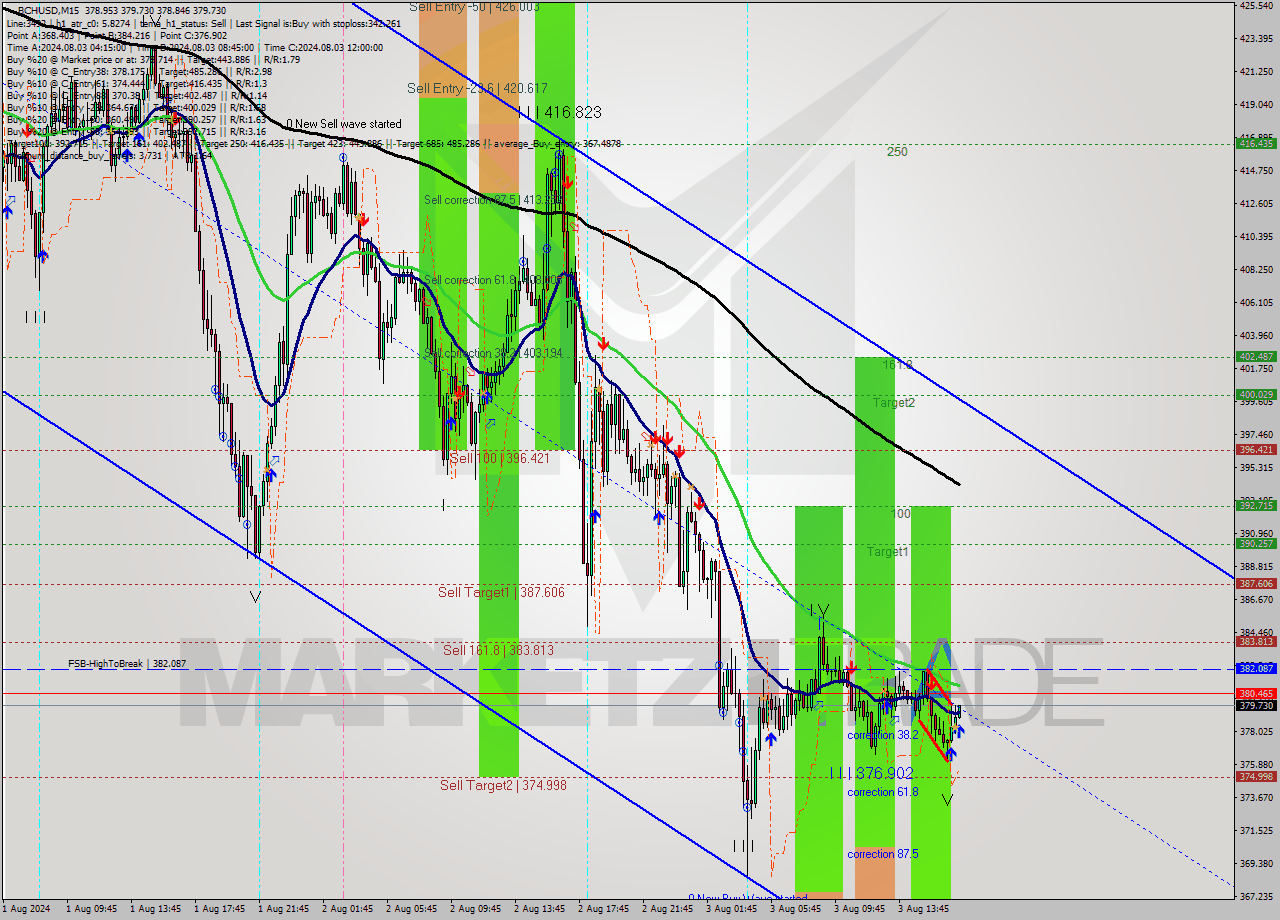Click the 367.235 price scale value
Screen dimensions: 1280x920
tap(1256, 896)
